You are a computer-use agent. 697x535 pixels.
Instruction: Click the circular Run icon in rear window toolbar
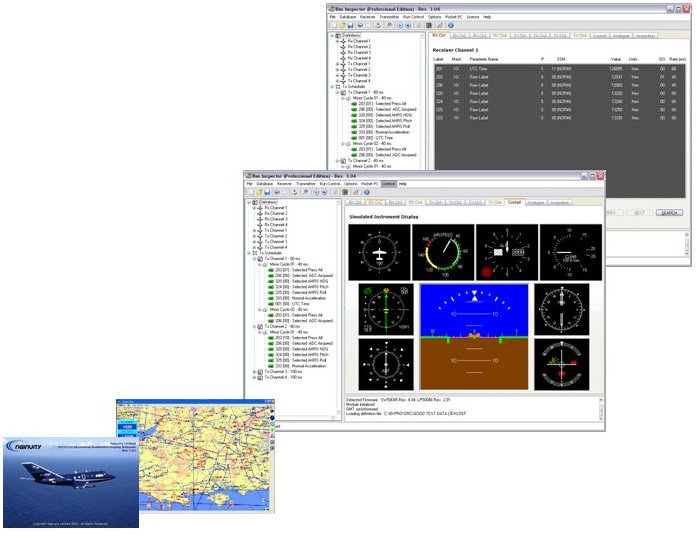coord(399,25)
